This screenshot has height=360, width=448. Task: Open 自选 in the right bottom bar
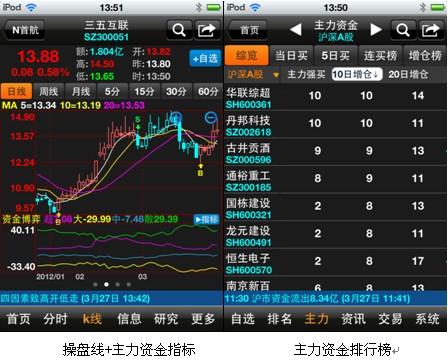click(x=243, y=319)
